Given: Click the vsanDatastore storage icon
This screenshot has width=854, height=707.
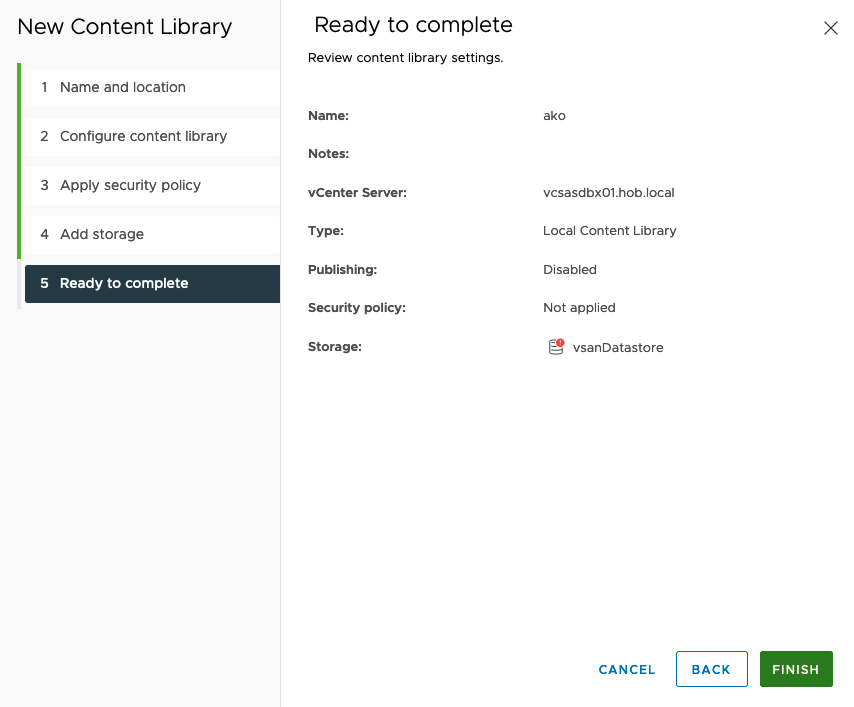Looking at the screenshot, I should tap(556, 347).
